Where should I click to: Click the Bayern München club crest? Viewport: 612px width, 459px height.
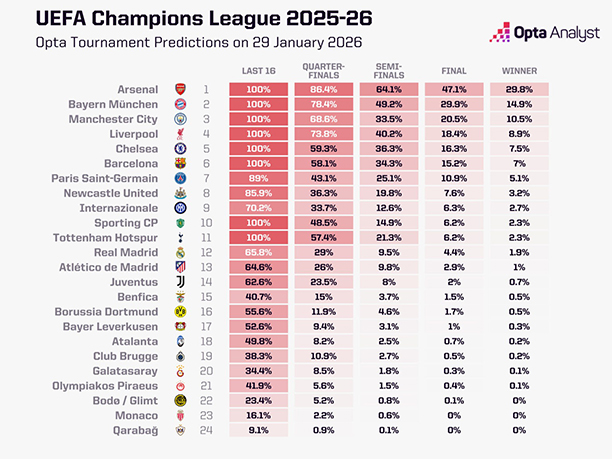(180, 104)
